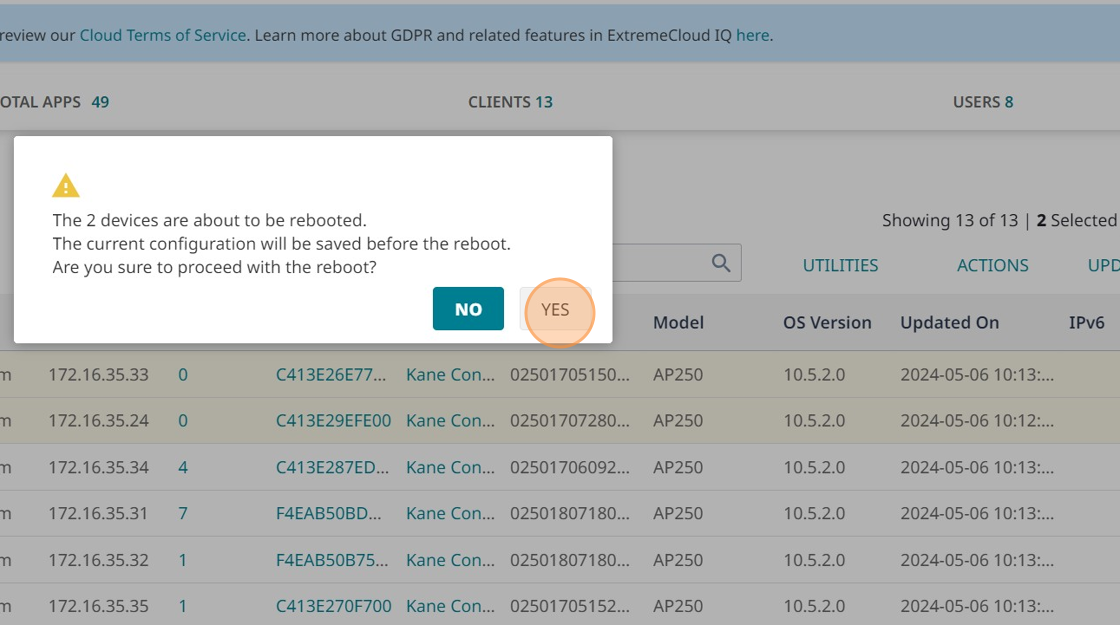Open Kane Con... link in 172.16.35.32 row
Viewport: 1120px width, 625px height.
pyautogui.click(x=450, y=560)
